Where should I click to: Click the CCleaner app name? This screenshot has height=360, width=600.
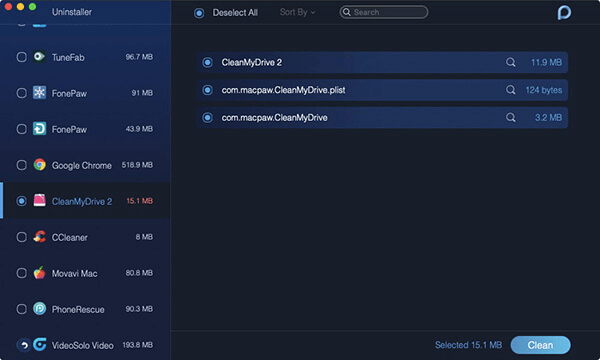70,238
